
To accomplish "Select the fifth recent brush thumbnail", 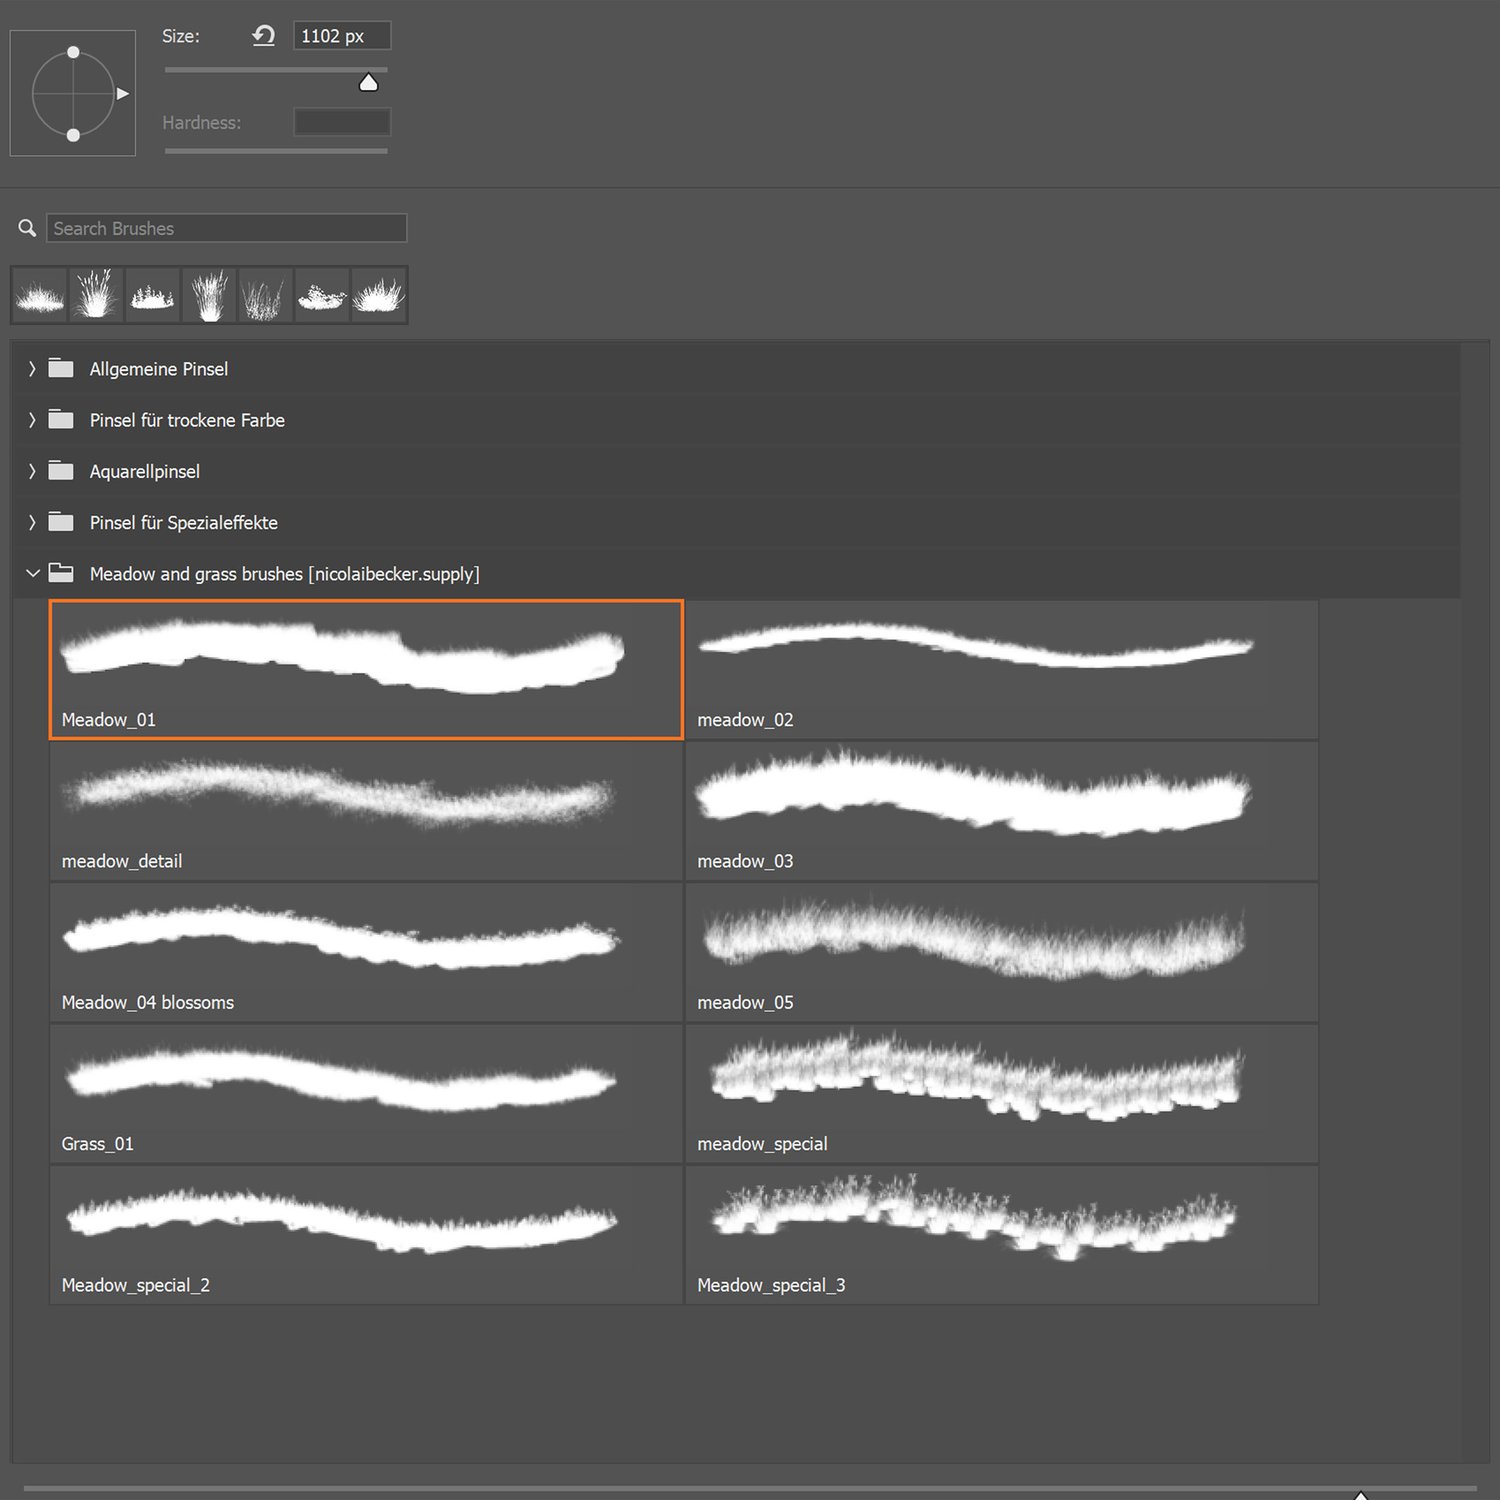I will click(265, 295).
